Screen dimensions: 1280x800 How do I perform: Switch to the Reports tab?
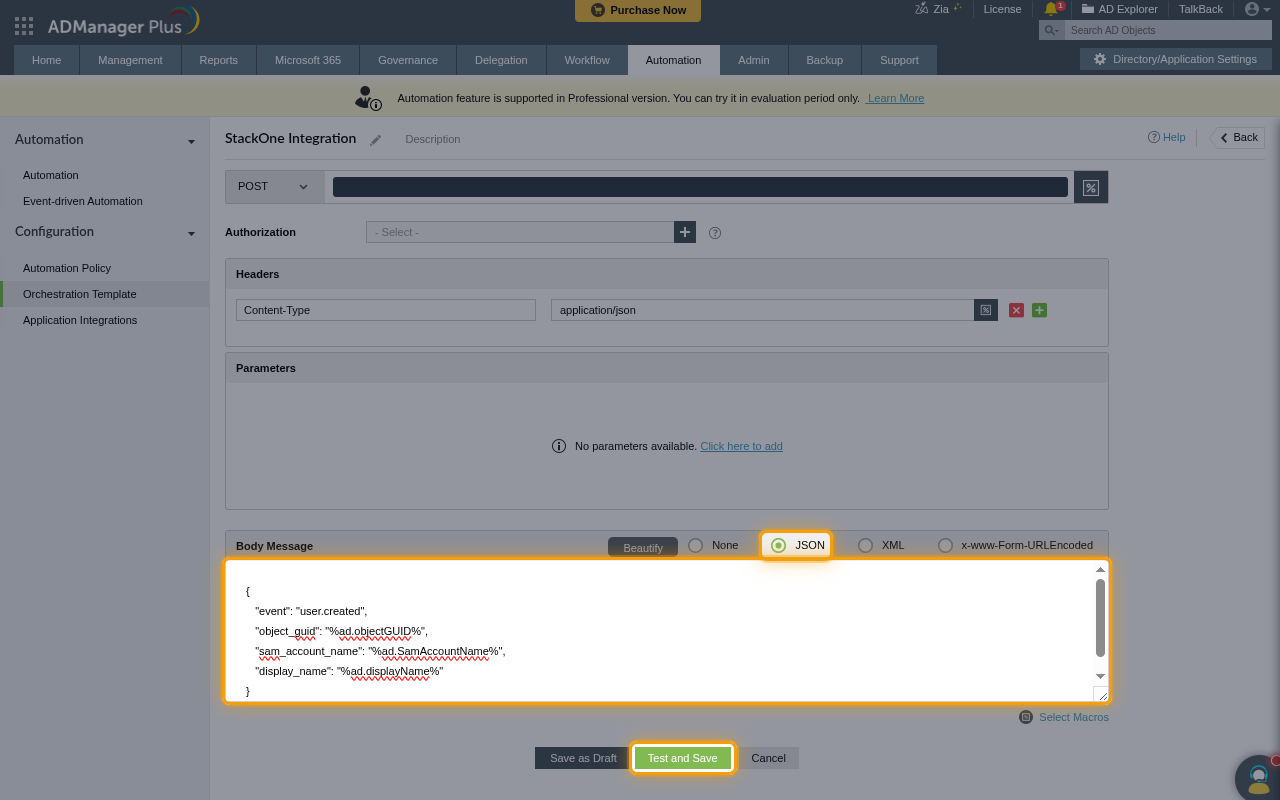click(218, 60)
